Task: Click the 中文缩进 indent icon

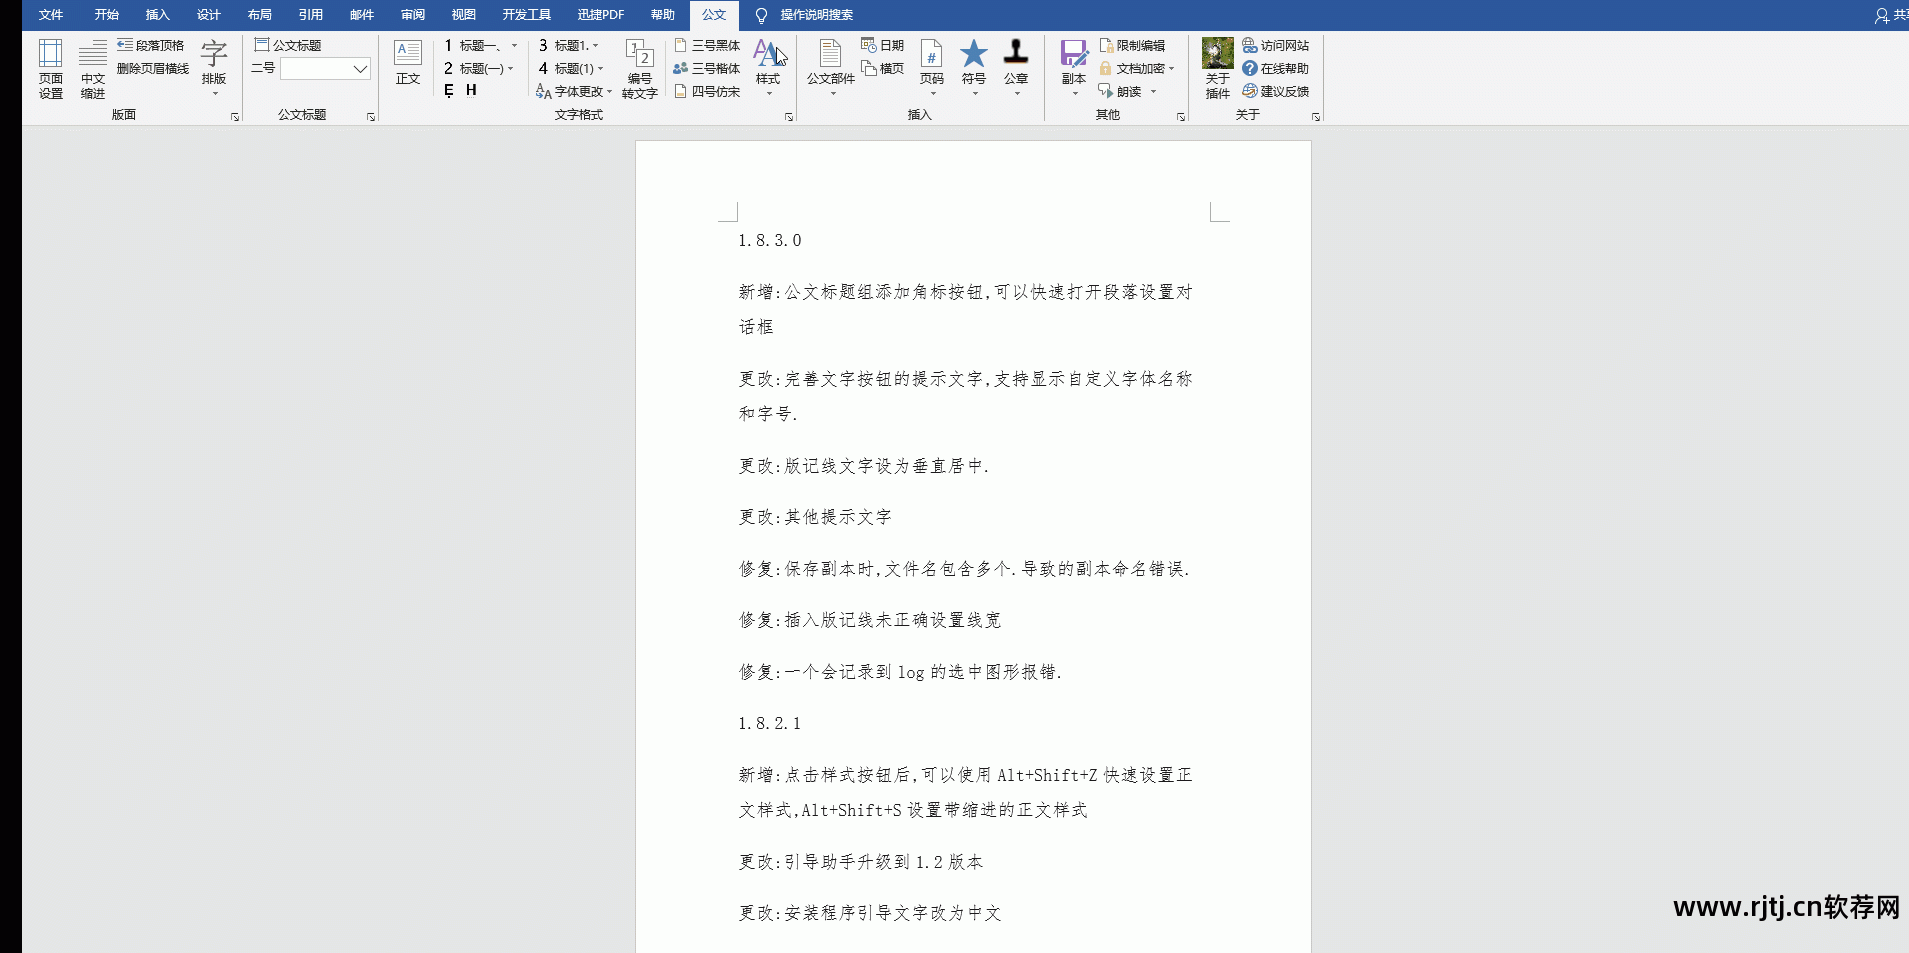Action: (92, 68)
